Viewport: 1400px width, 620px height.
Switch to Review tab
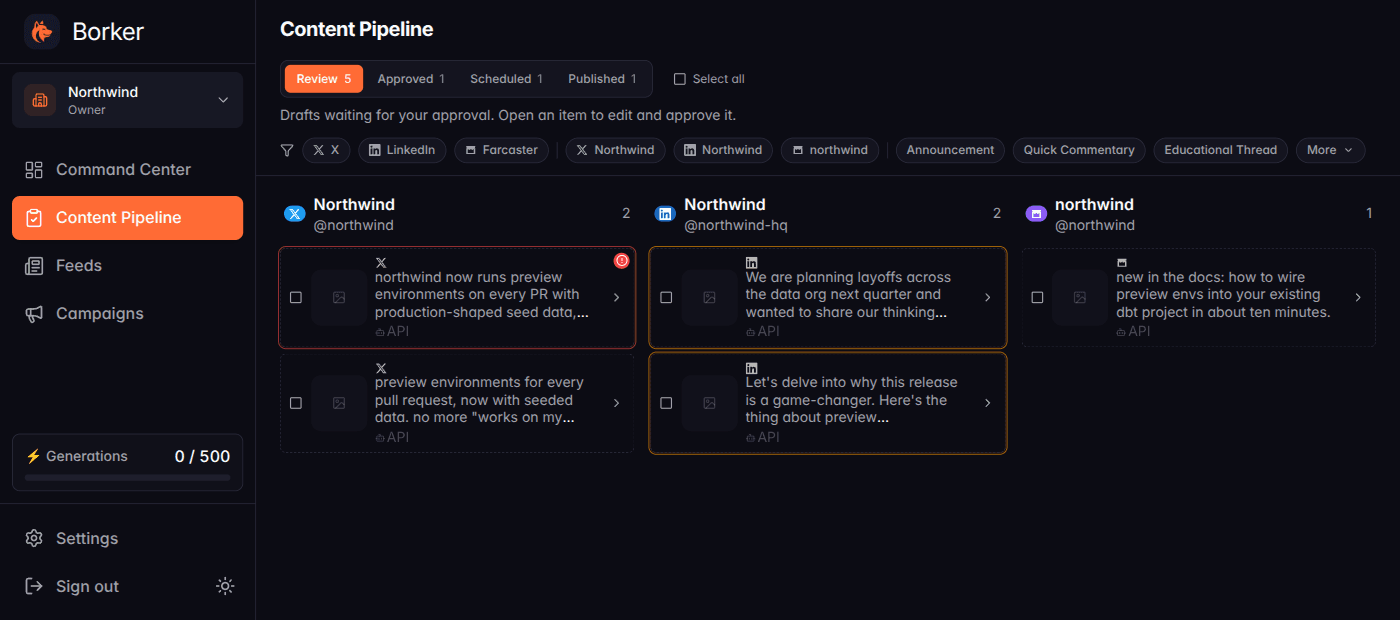pyautogui.click(x=324, y=79)
